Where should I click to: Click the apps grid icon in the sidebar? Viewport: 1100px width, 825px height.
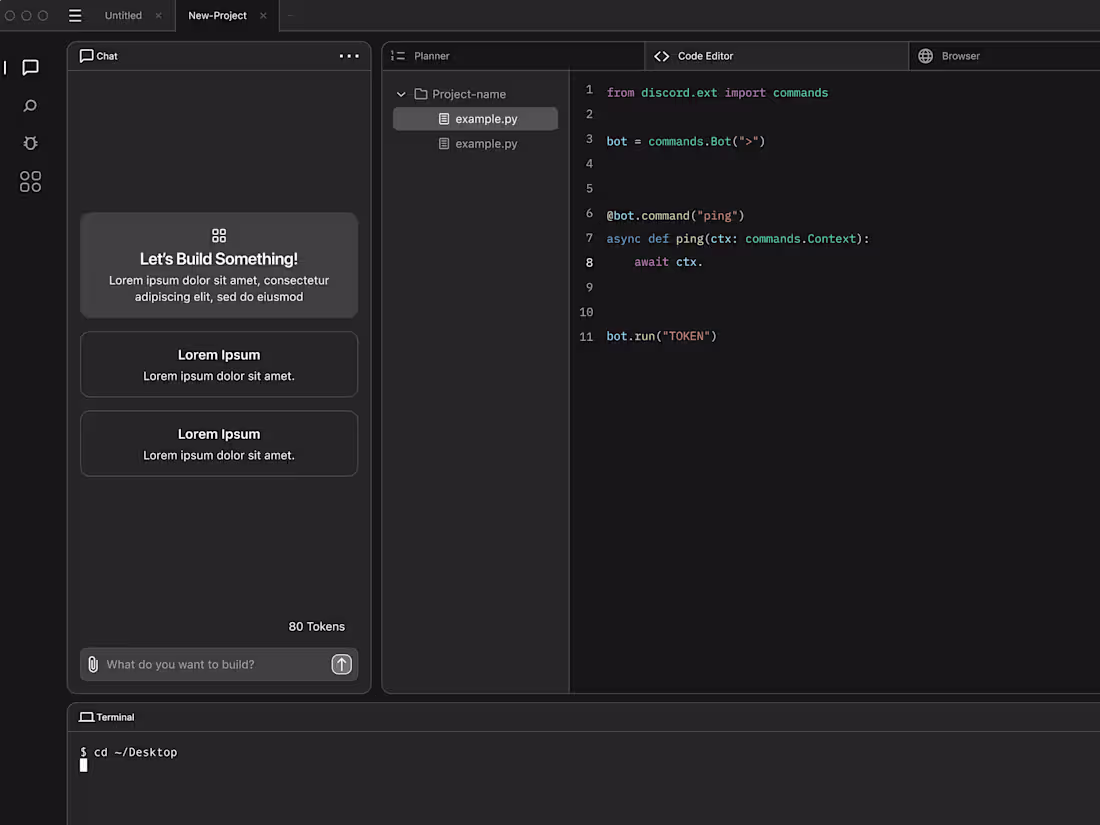tap(29, 181)
